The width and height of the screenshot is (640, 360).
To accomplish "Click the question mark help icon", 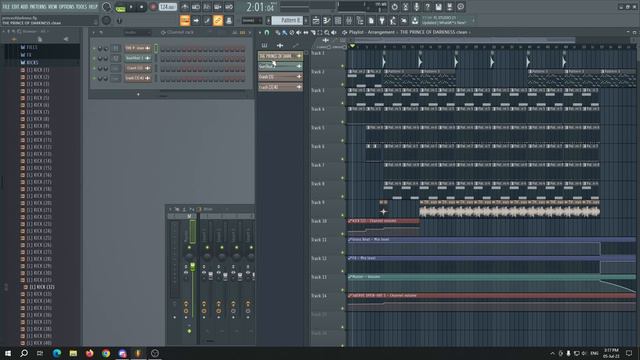I will [427, 7].
